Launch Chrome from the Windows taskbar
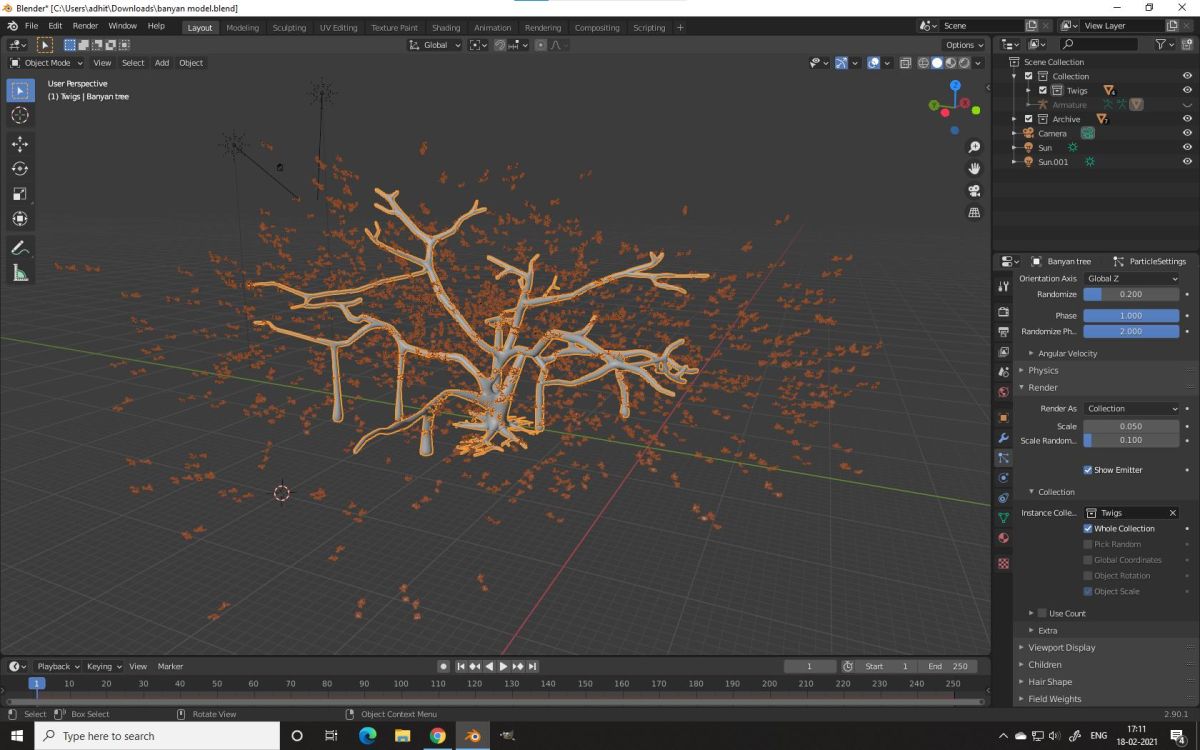Image resolution: width=1200 pixels, height=750 pixels. (x=437, y=736)
